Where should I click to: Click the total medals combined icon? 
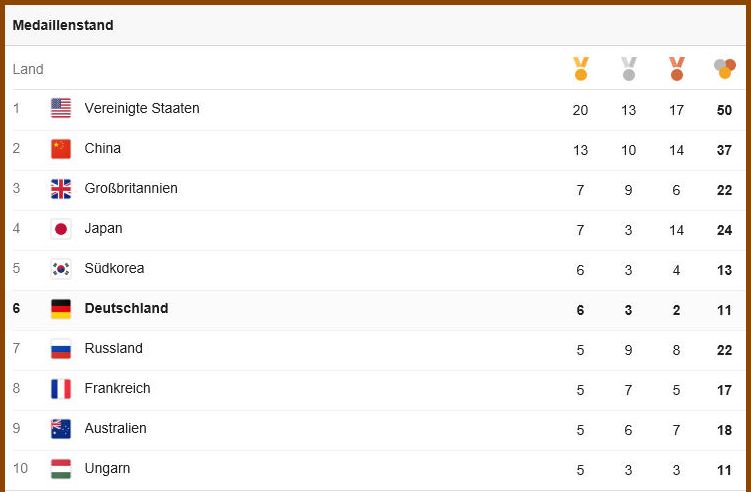724,69
